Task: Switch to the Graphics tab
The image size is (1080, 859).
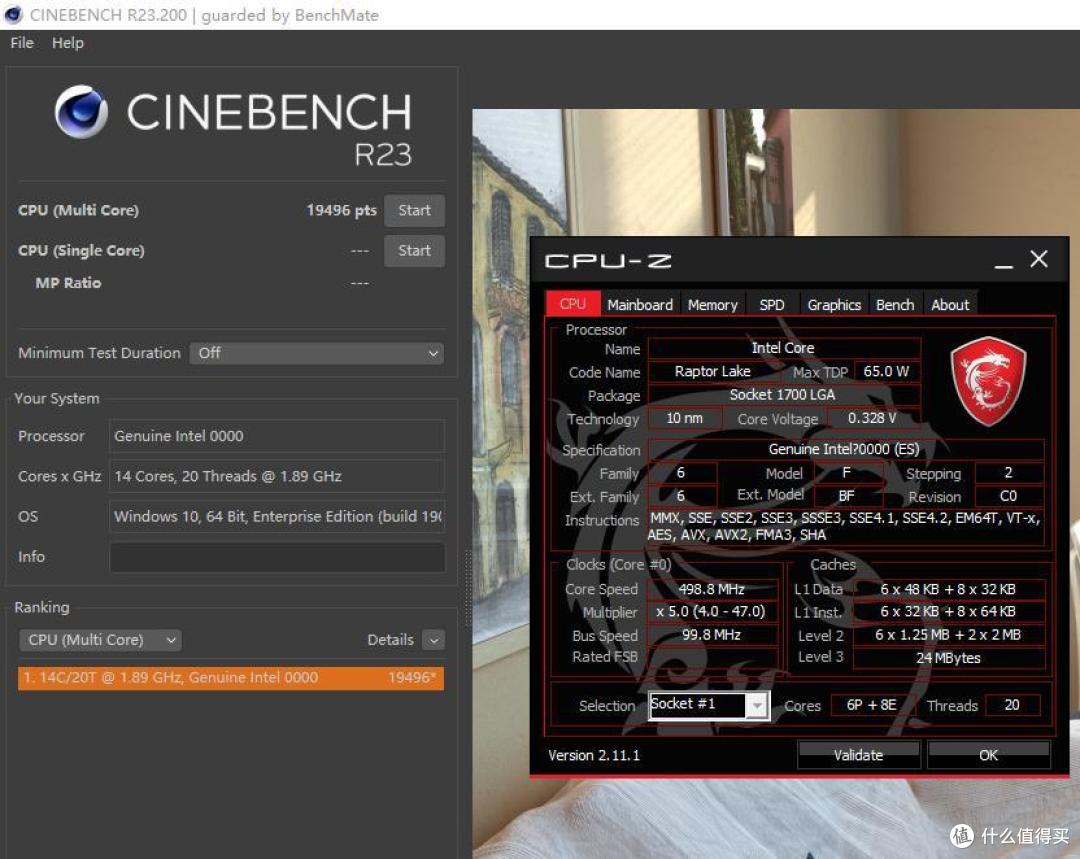Action: 833,304
